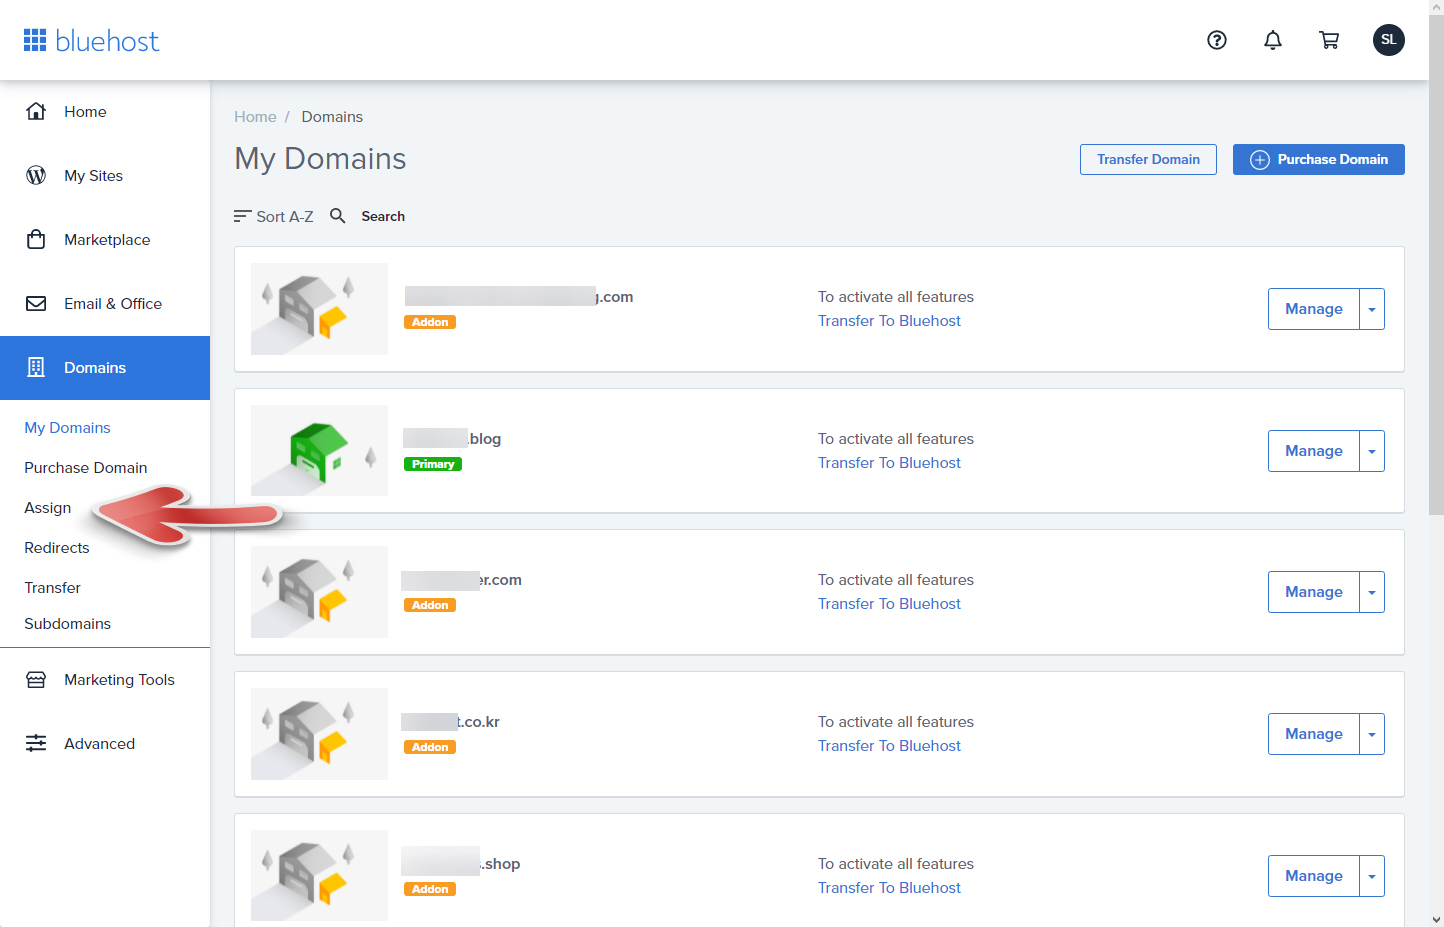Click the Home house icon in sidebar

click(36, 111)
